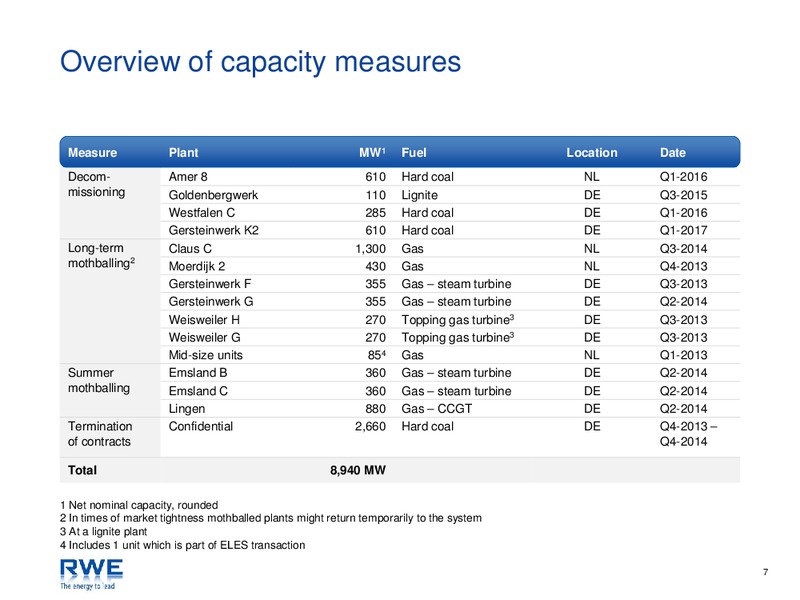Click the 'Fuel' column header
Viewport: 800px width, 600px height.
click(x=414, y=153)
